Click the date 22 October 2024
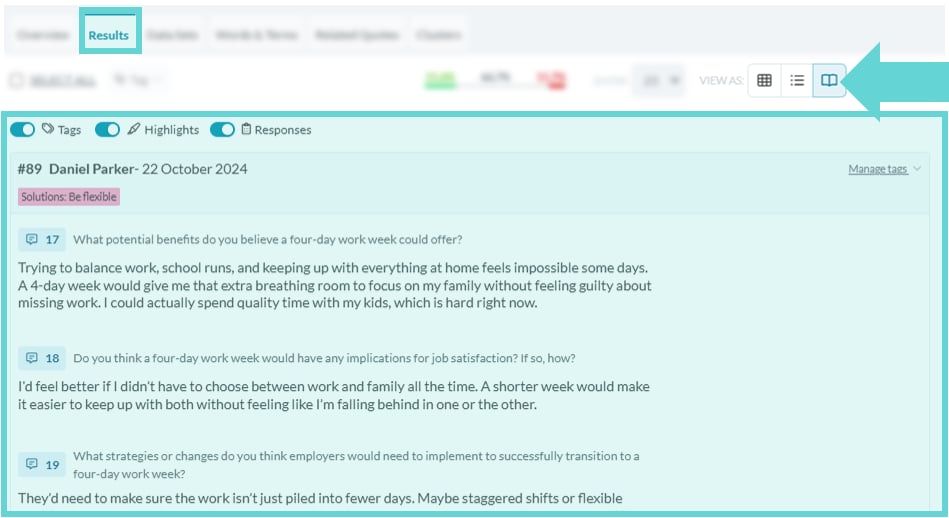Viewport: 949px width, 518px height. pyautogui.click(x=194, y=169)
